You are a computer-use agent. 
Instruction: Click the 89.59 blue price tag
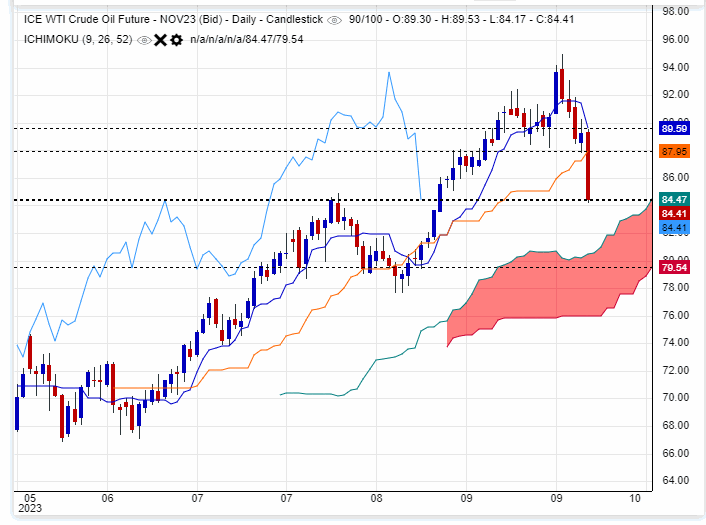pyautogui.click(x=674, y=129)
